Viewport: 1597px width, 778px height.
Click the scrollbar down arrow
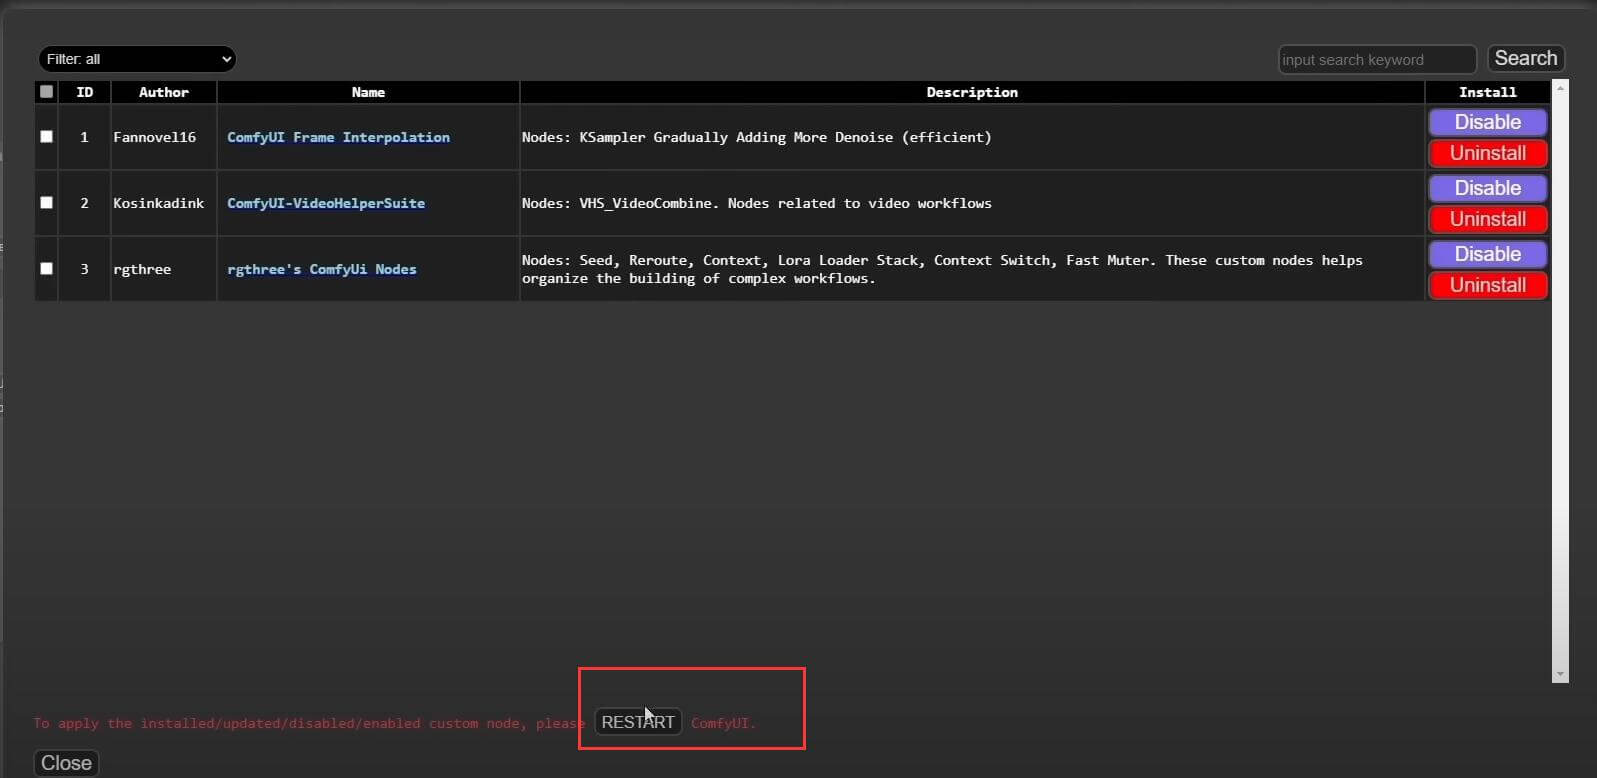pyautogui.click(x=1560, y=675)
